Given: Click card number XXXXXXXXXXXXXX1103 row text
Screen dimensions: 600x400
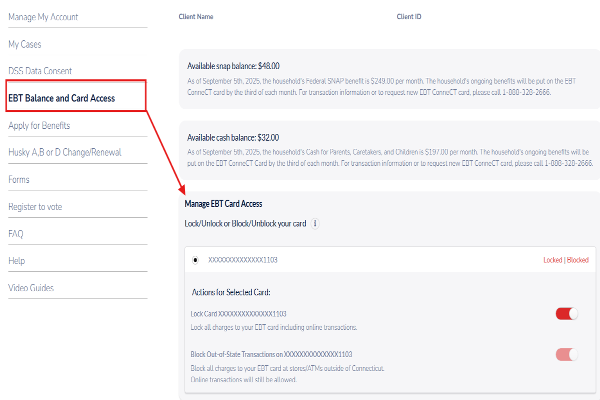Looking at the screenshot, I should [x=243, y=260].
